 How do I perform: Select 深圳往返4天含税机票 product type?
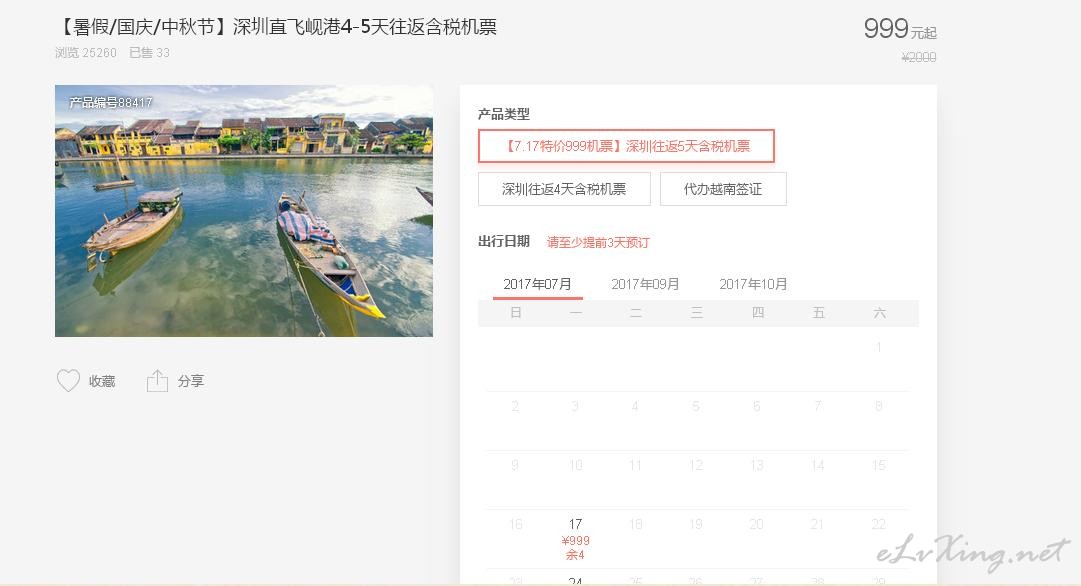point(564,189)
